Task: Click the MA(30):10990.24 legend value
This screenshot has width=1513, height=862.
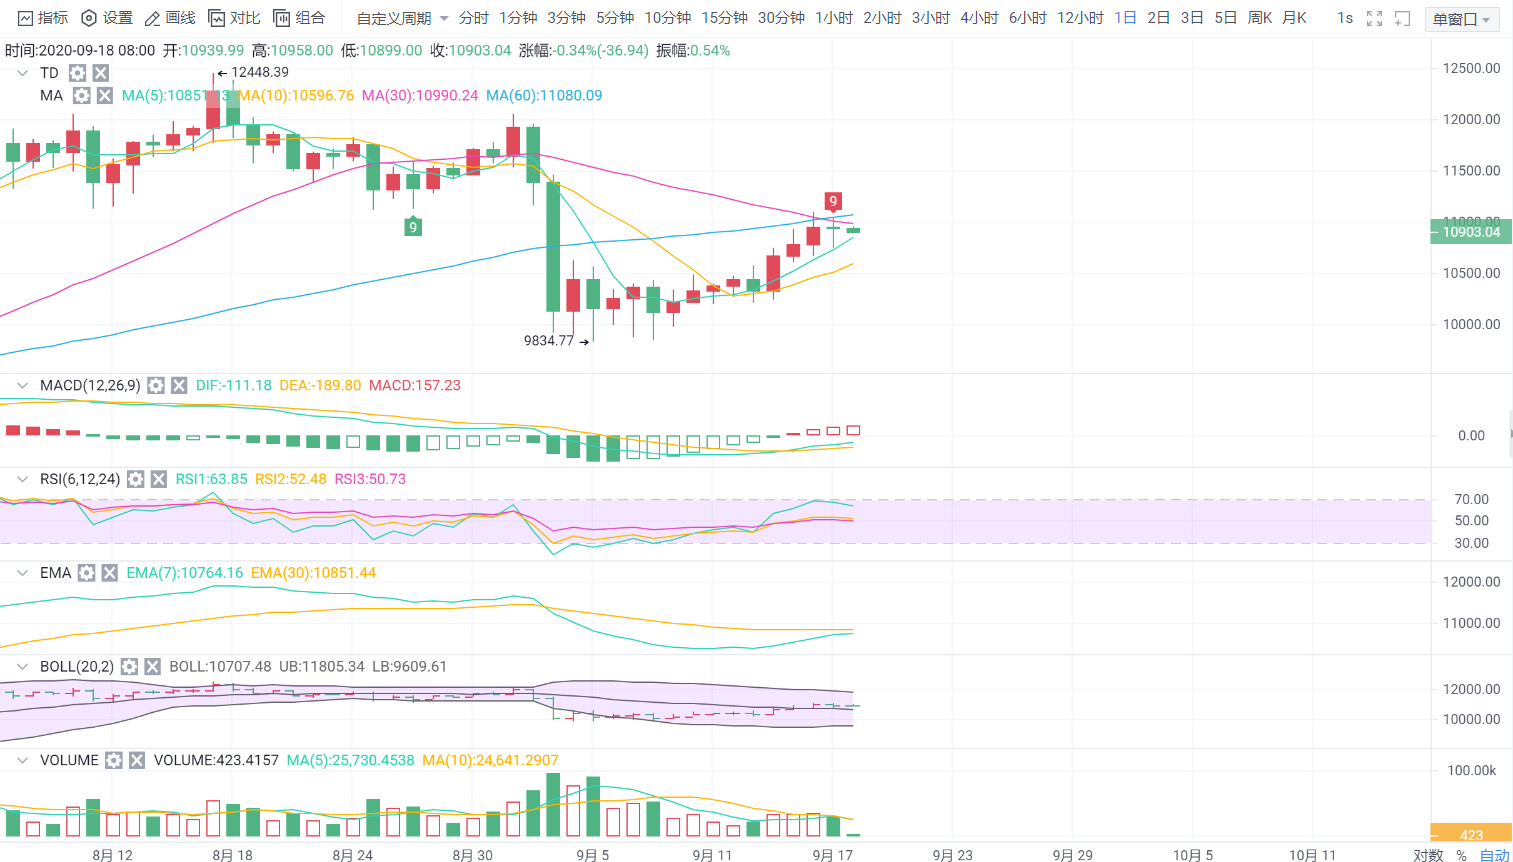Action: [420, 96]
